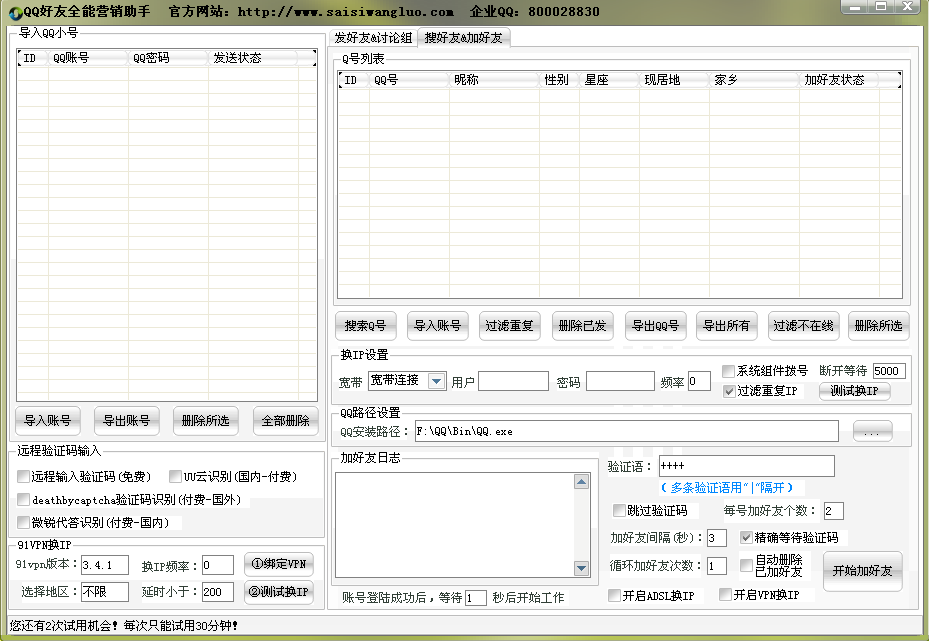Screen dimensions: 929x641
Task: Click the QQ密码 column header
Action: 168,58
